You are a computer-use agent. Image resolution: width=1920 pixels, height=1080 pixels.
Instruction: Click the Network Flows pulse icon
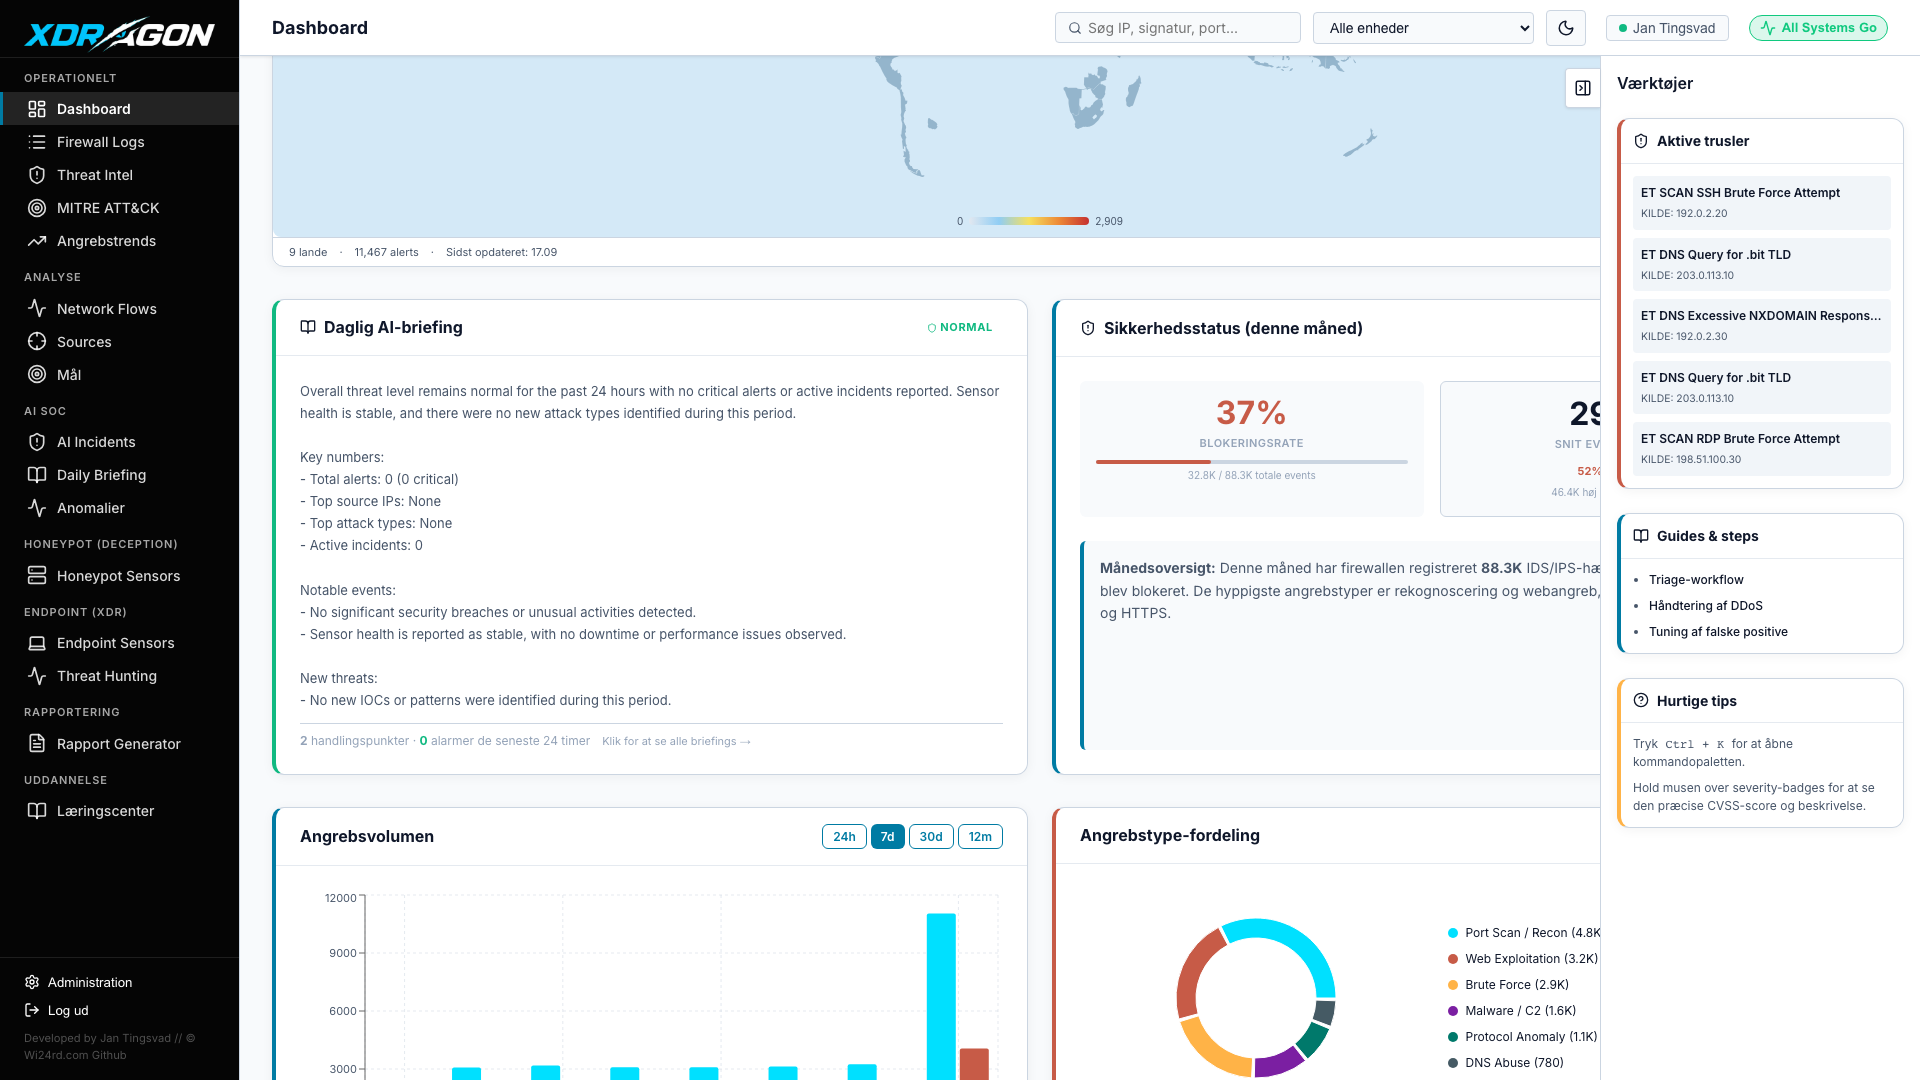[x=37, y=309]
